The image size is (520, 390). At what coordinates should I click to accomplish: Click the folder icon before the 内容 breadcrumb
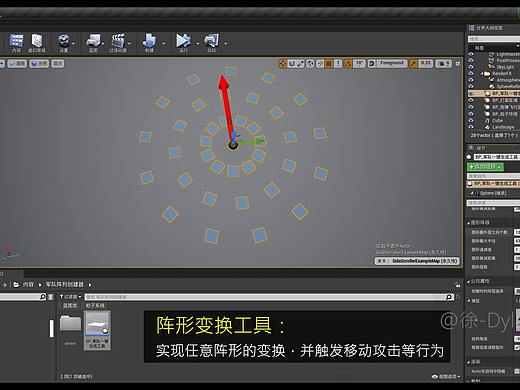(16, 285)
